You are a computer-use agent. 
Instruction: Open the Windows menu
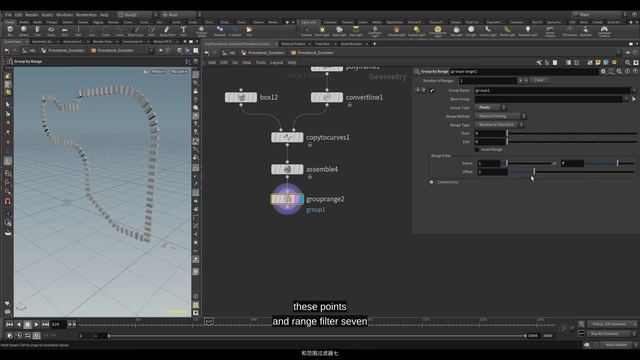[x=64, y=15]
